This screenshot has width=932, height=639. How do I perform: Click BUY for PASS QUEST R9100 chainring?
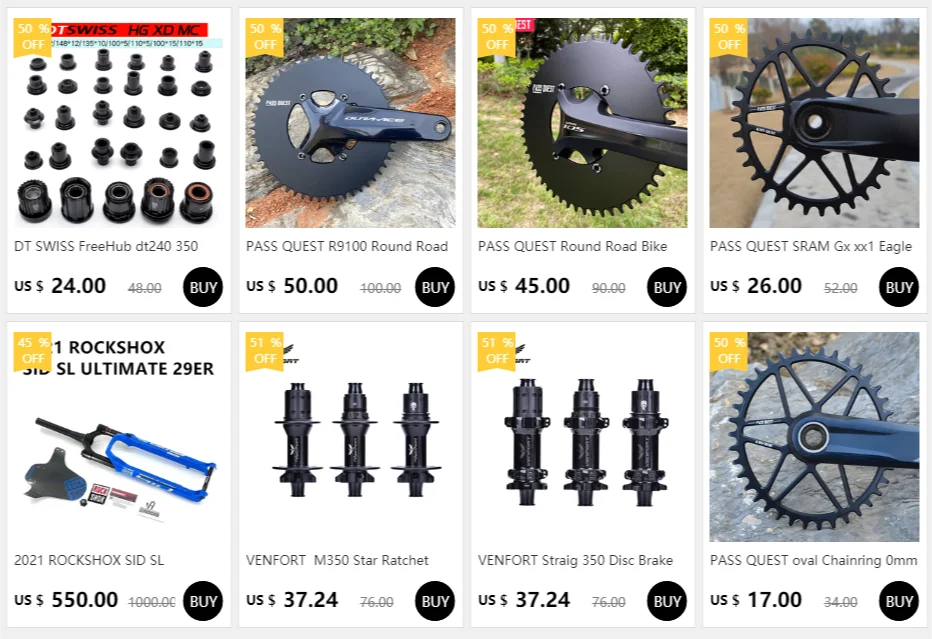tap(434, 287)
